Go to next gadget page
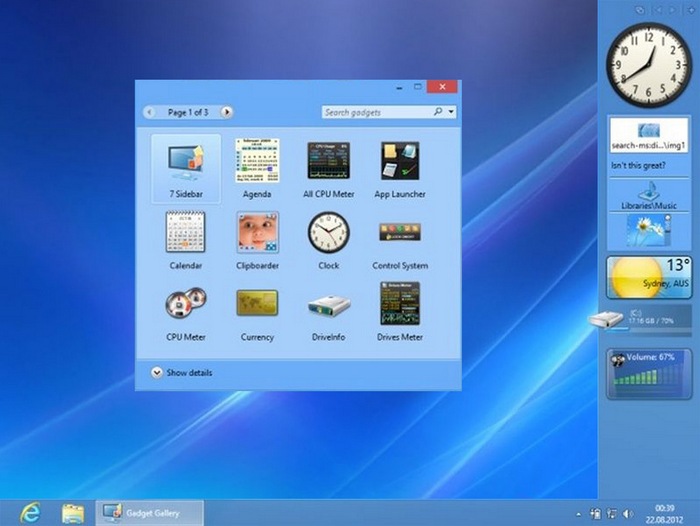This screenshot has width=700, height=526. coord(227,112)
